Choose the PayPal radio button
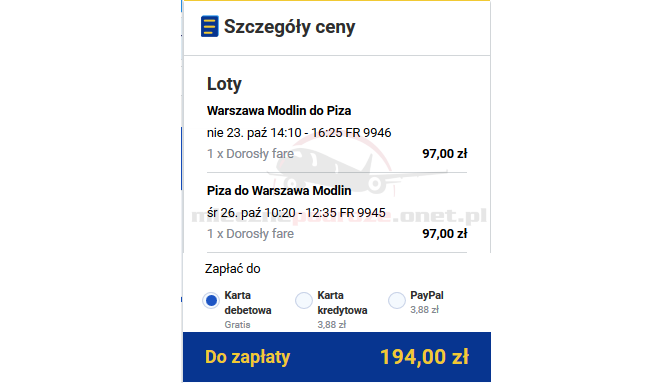Image resolution: width=660 pixels, height=383 pixels. 397,301
